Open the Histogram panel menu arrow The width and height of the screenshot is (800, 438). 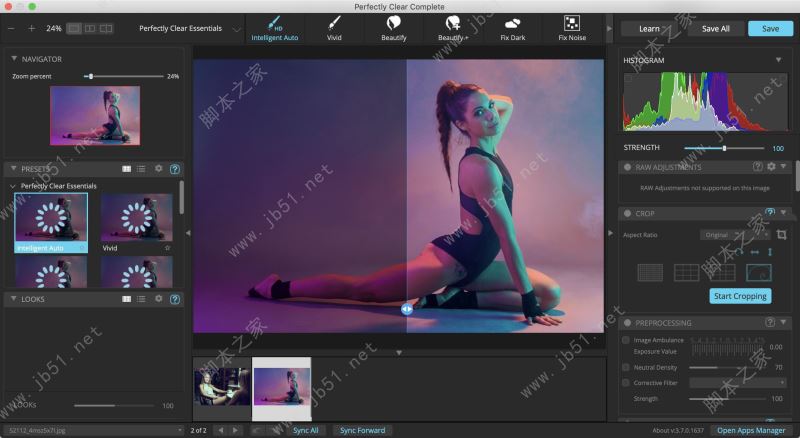[x=779, y=60]
